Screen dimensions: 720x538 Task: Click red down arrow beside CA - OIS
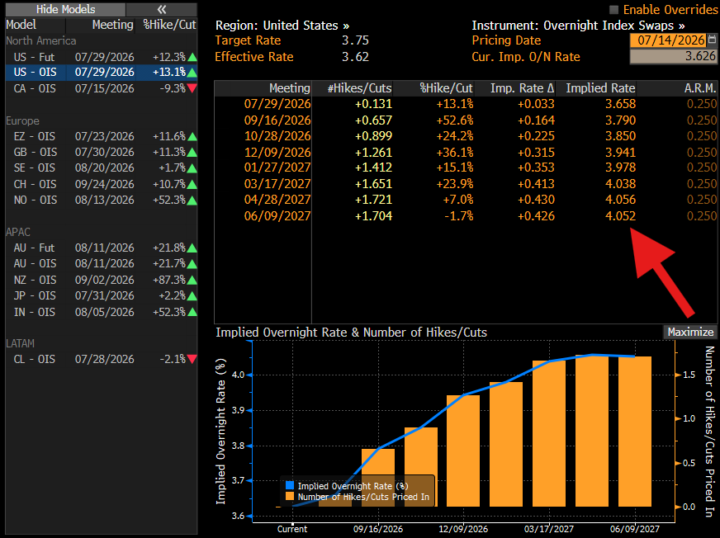pos(192,88)
